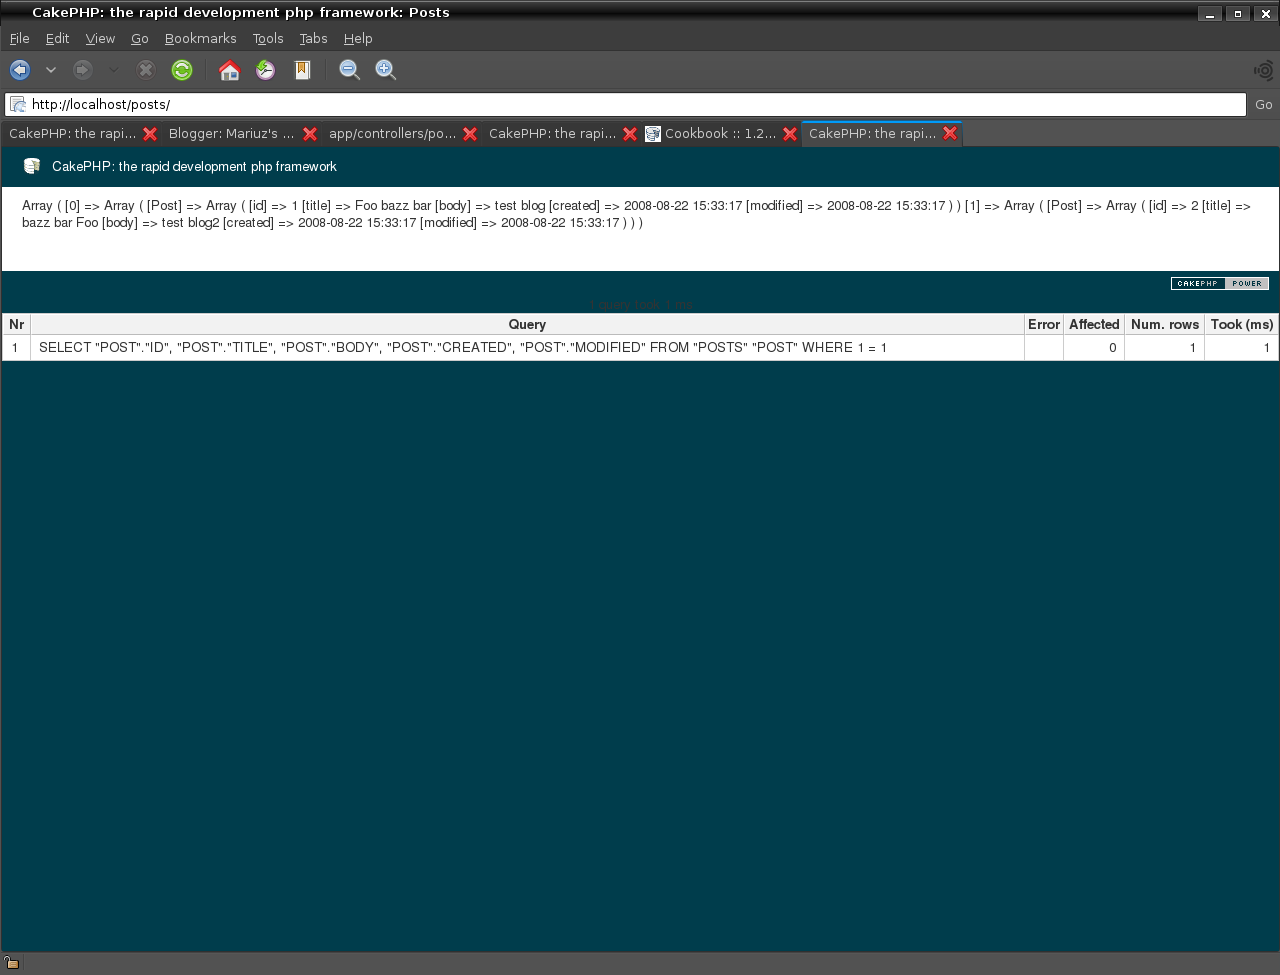The width and height of the screenshot is (1280, 975).
Task: Click the Error column header
Action: 1044,324
